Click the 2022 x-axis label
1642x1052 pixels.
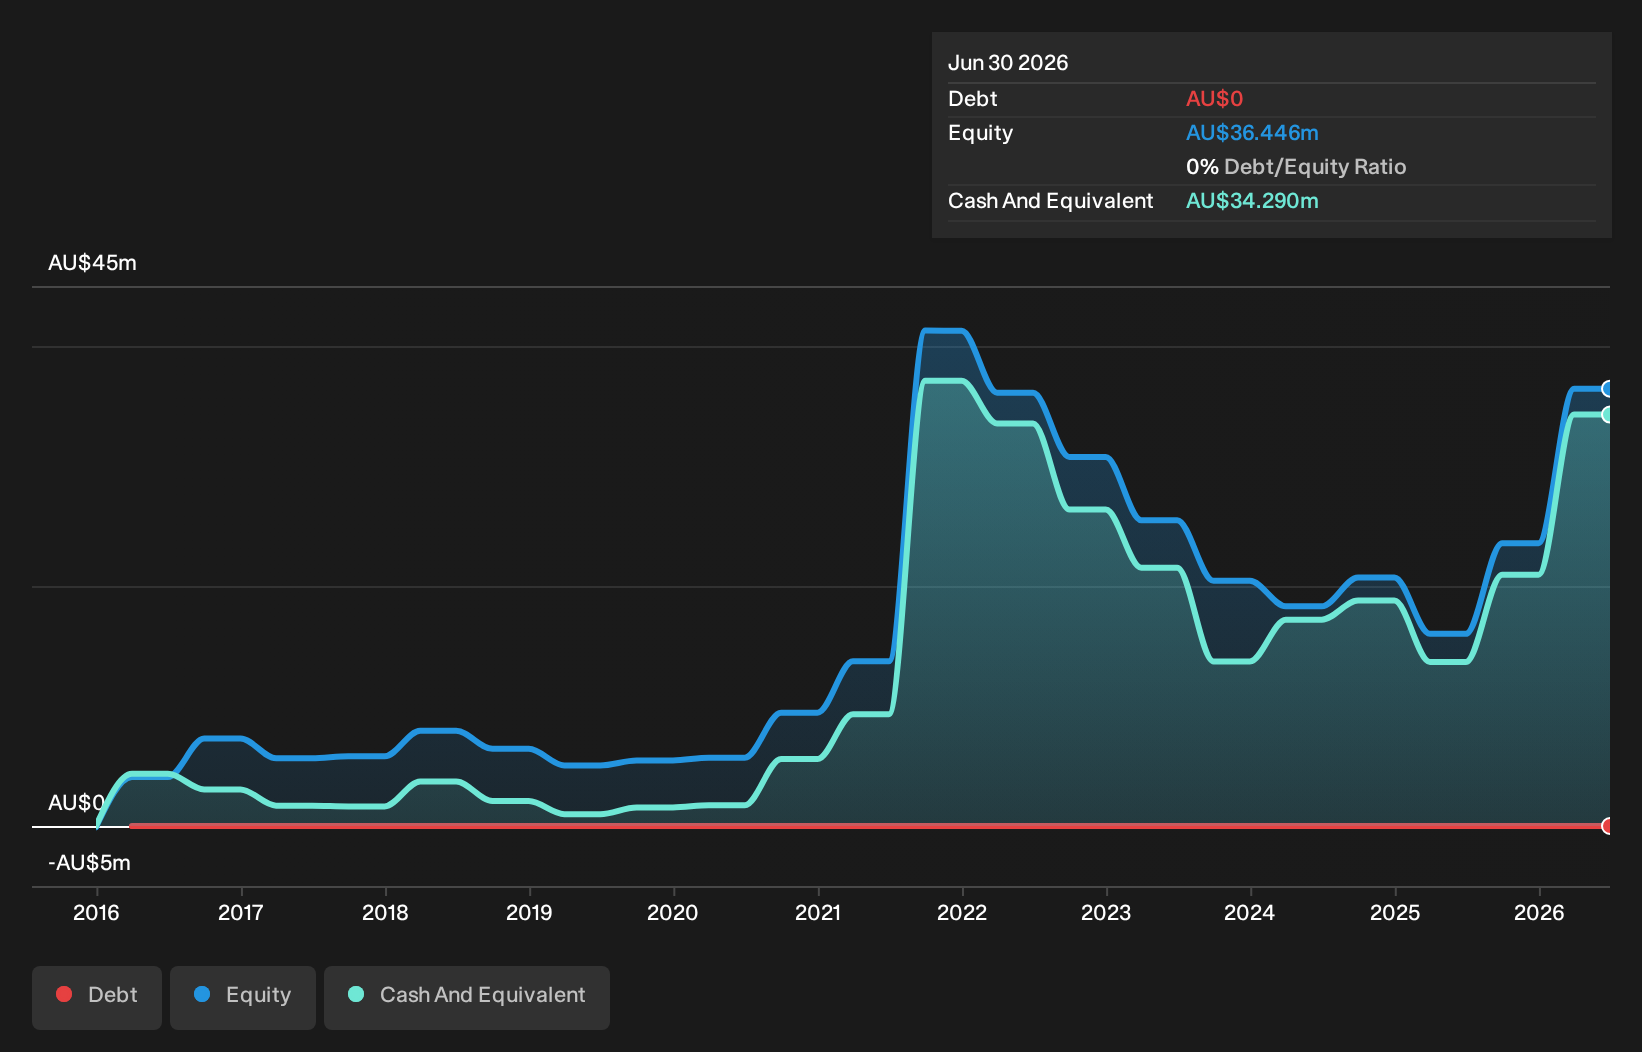pos(962,912)
